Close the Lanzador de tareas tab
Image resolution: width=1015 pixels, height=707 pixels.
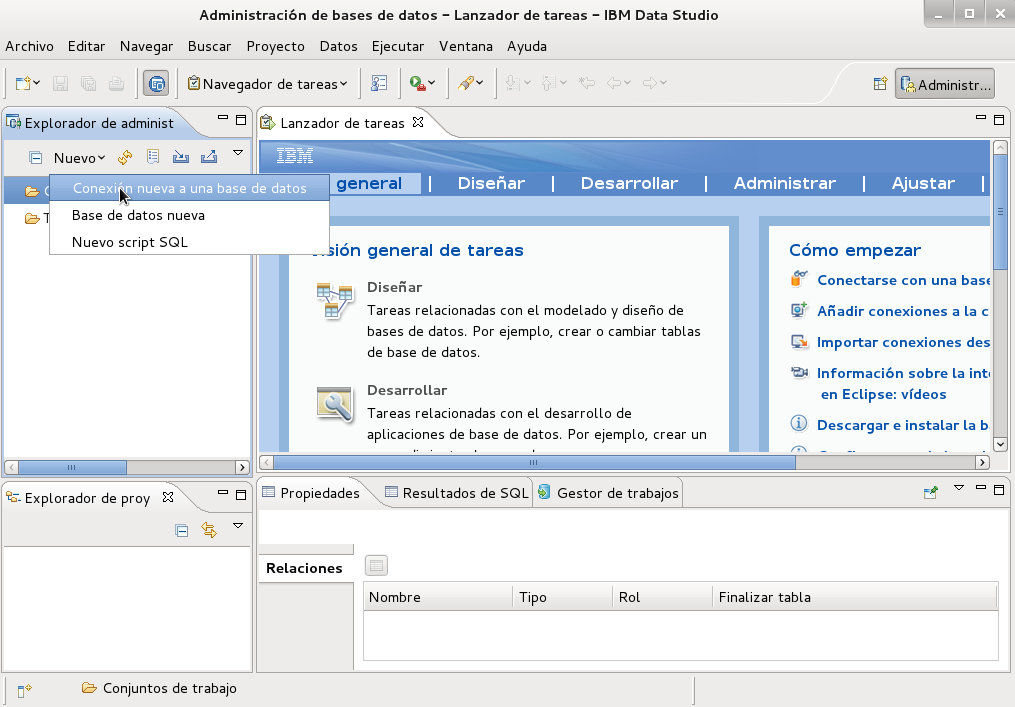(418, 122)
